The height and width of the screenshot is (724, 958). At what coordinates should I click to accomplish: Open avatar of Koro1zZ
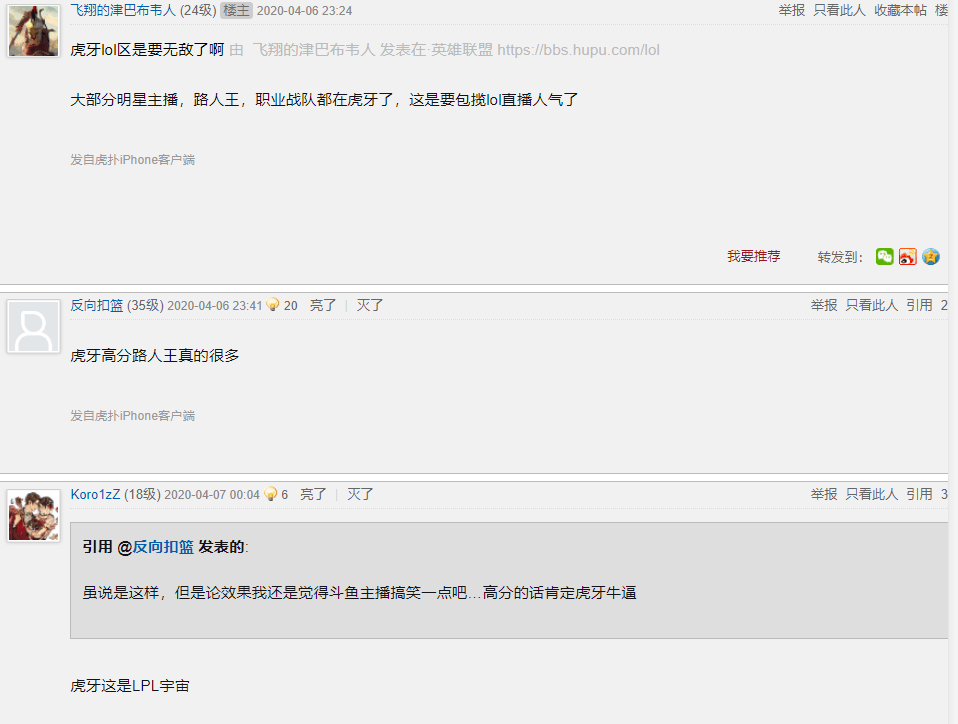(34, 516)
